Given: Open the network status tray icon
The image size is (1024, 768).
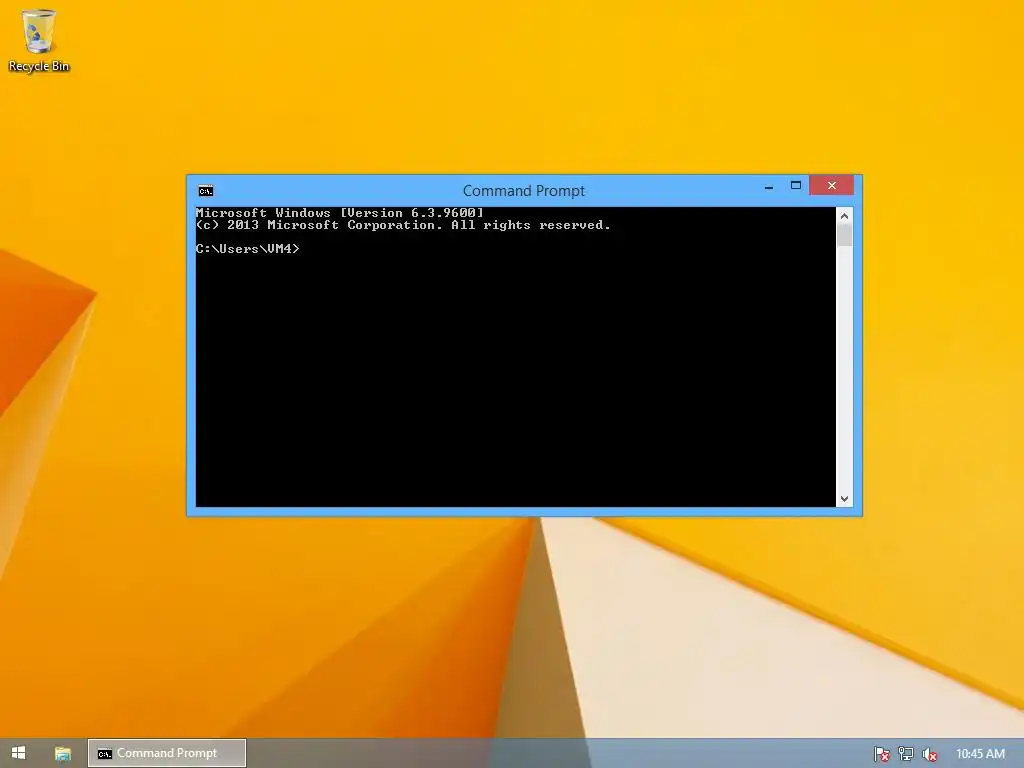Looking at the screenshot, I should click(x=906, y=754).
